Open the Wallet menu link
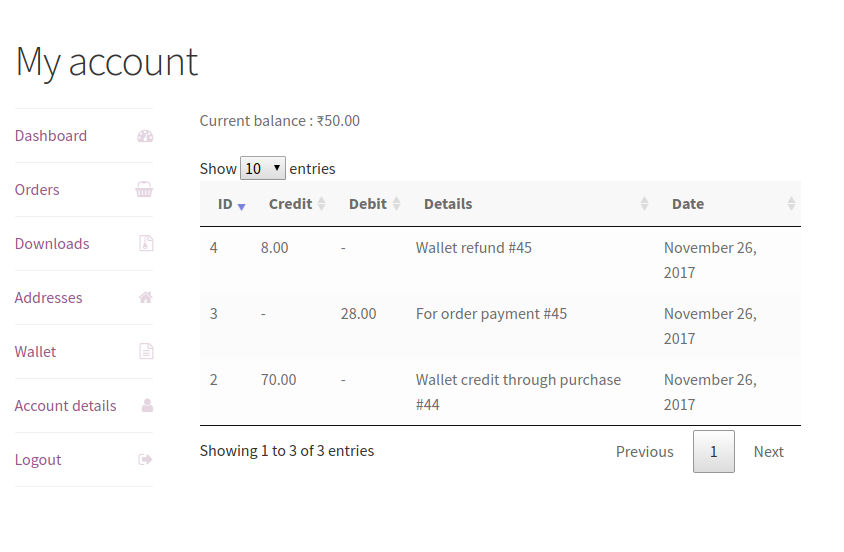844x552 pixels. (36, 352)
